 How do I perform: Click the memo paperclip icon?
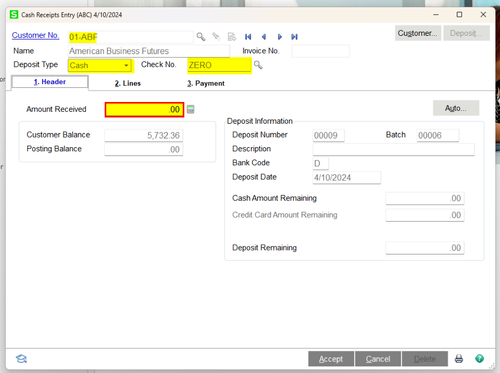[216, 36]
